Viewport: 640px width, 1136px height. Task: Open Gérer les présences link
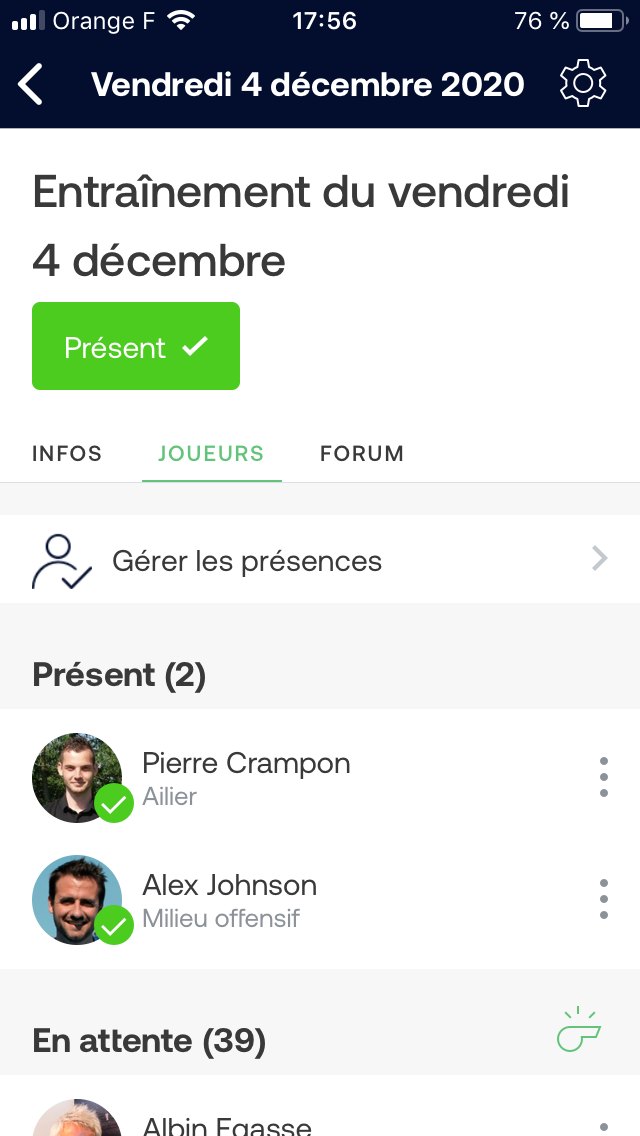coord(247,561)
